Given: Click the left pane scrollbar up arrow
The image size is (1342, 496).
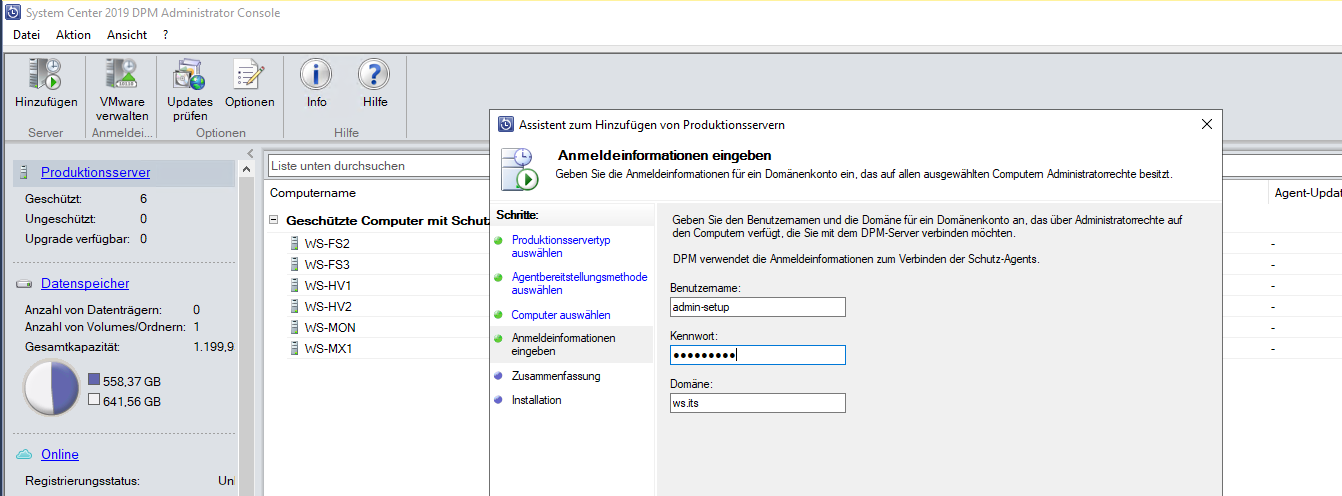Looking at the screenshot, I should pyautogui.click(x=247, y=172).
